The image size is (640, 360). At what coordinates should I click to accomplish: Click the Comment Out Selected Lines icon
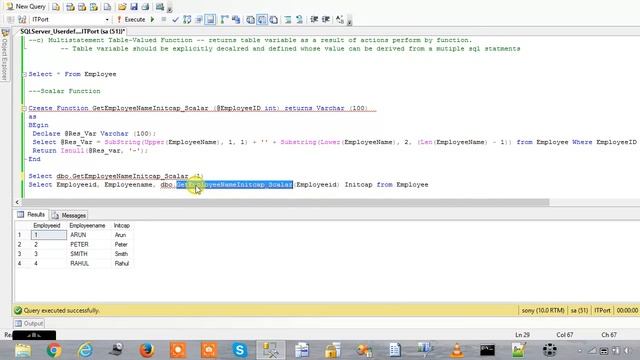(x=288, y=20)
